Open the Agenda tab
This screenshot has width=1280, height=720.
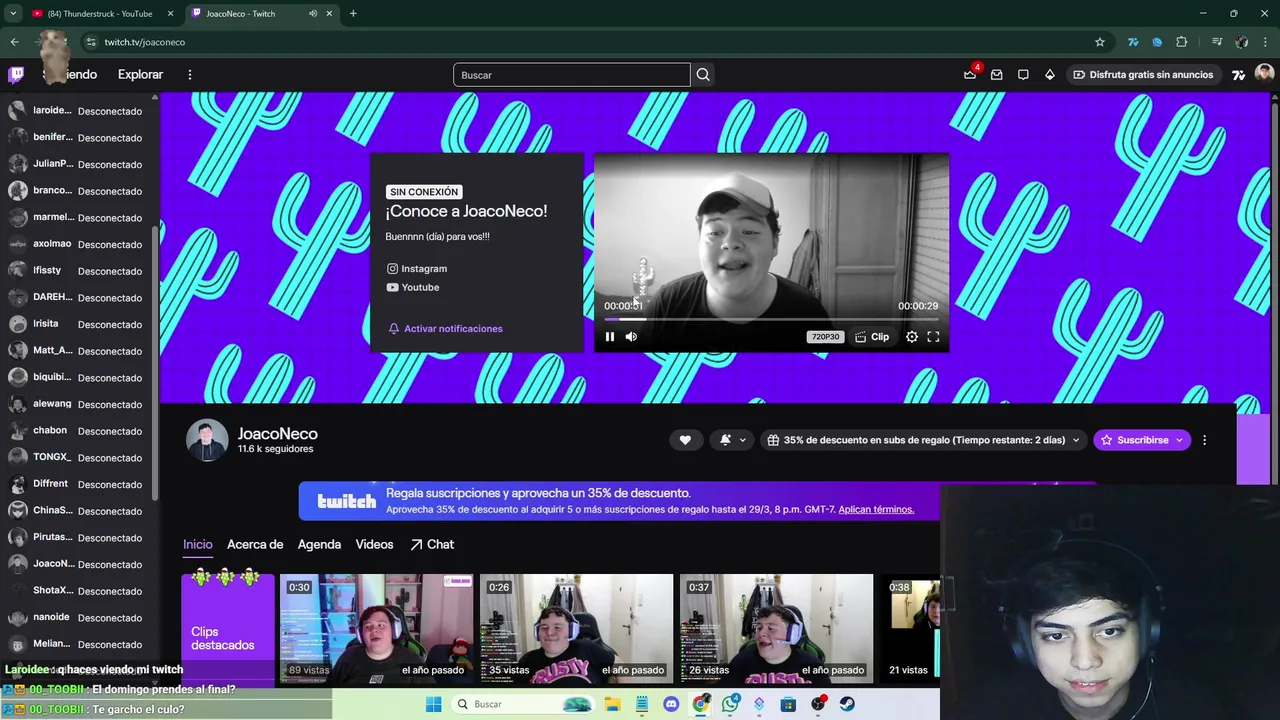(x=319, y=544)
